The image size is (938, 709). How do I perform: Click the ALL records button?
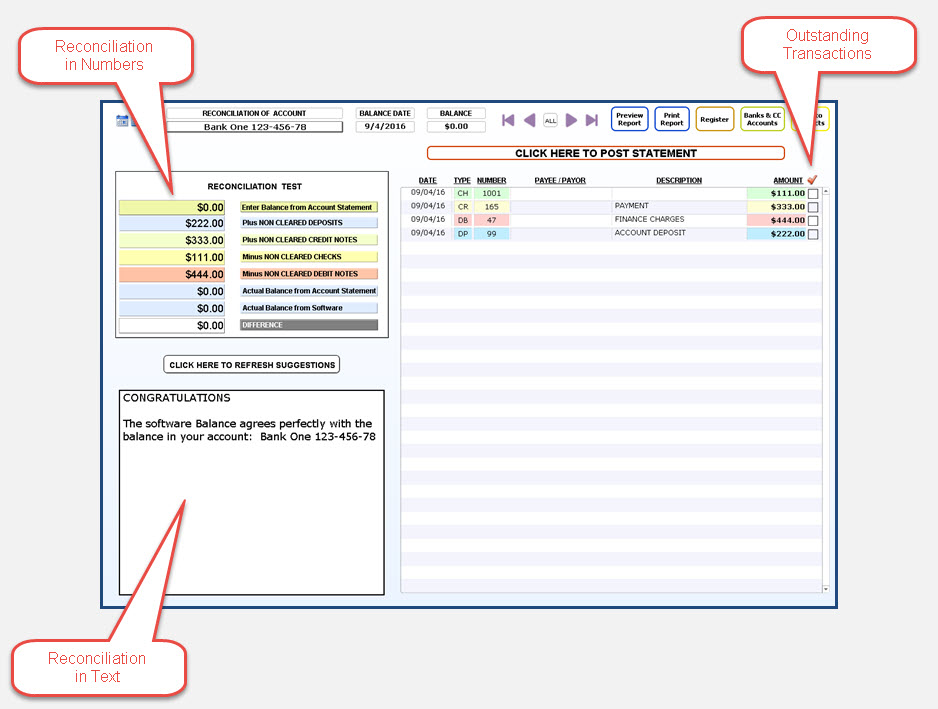[x=550, y=120]
